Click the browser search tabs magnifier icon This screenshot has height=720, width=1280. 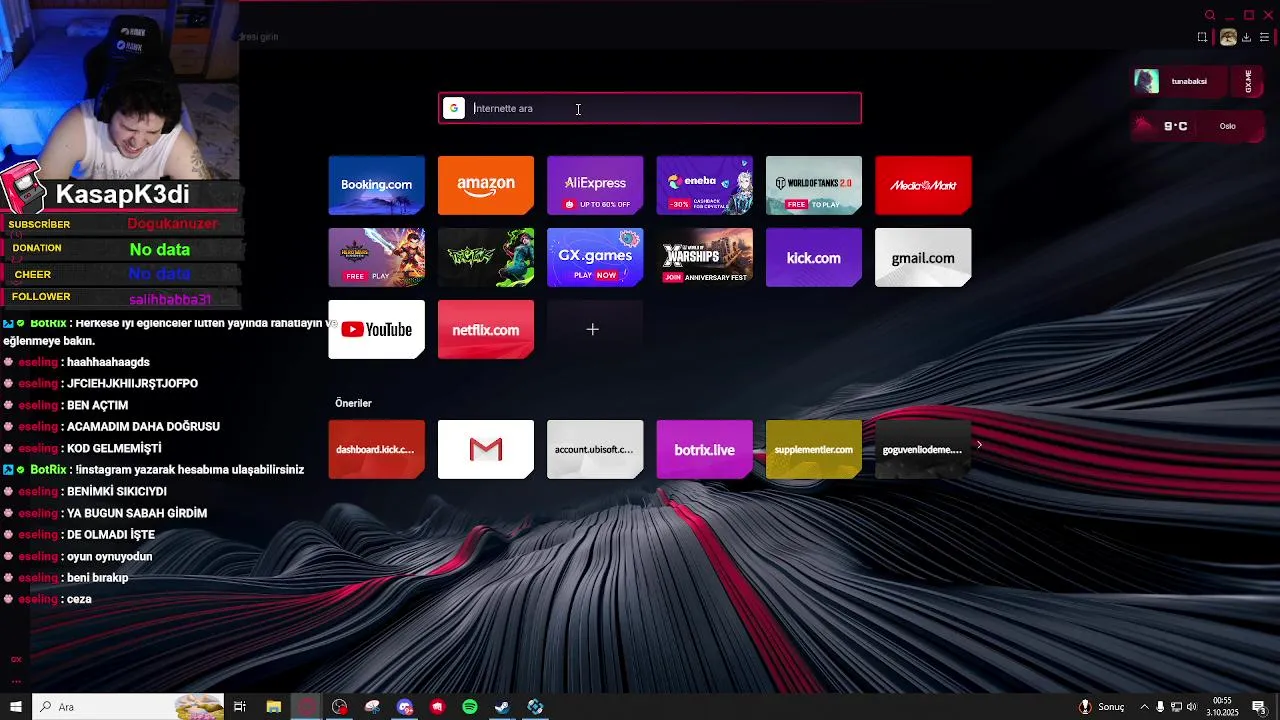[x=1210, y=15]
